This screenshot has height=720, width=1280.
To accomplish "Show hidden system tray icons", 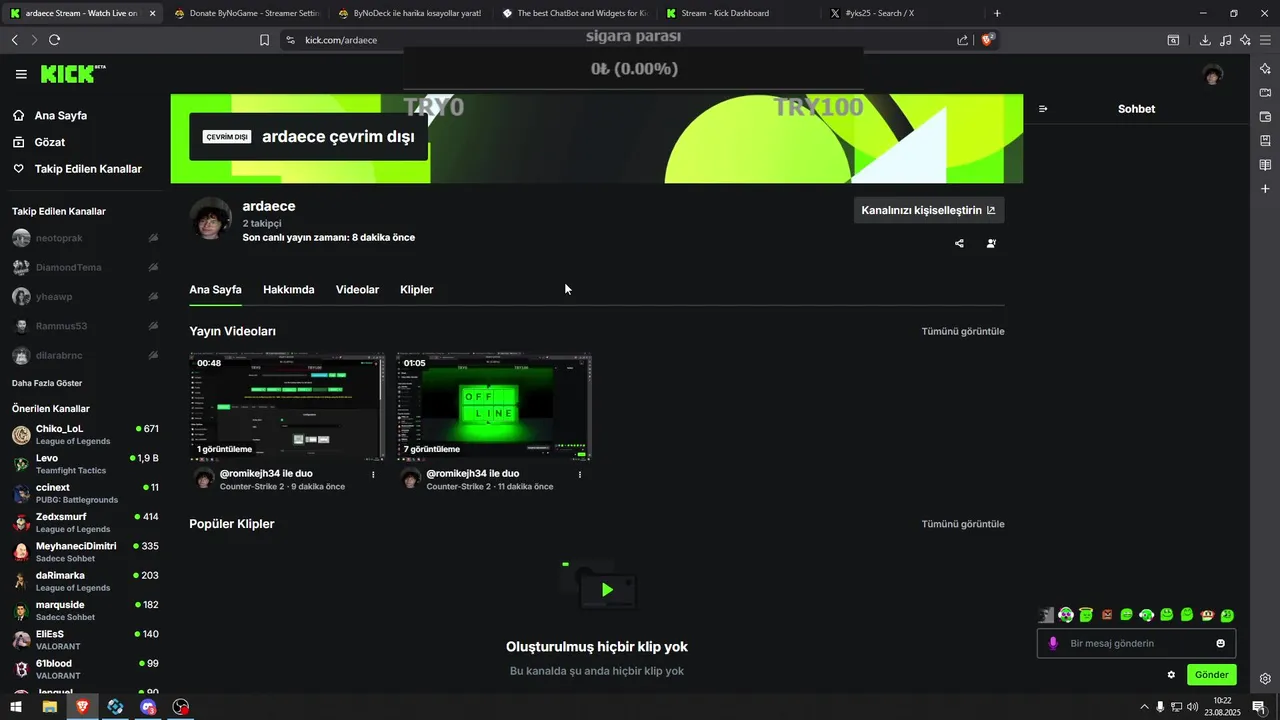I will pos(1144,707).
